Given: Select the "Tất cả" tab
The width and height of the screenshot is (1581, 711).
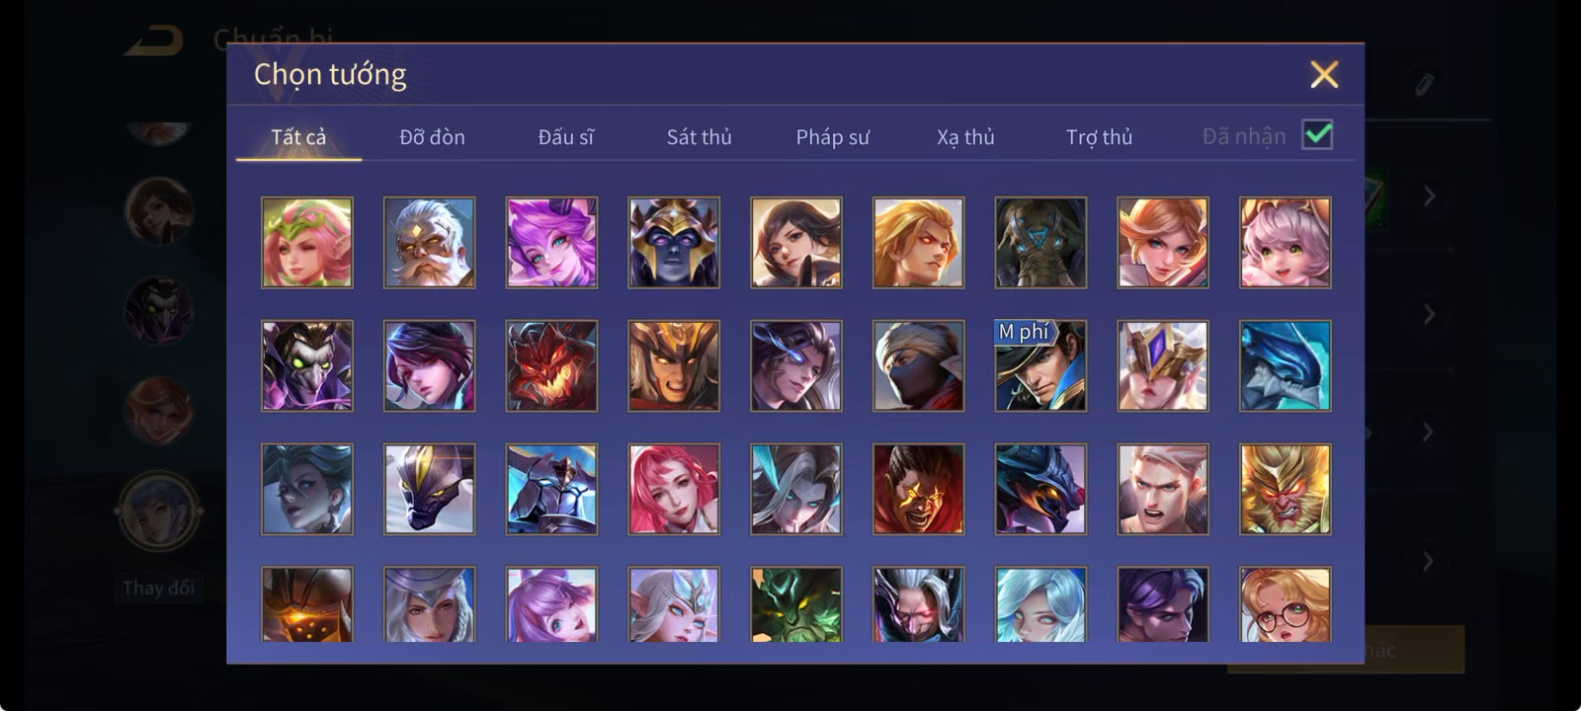Looking at the screenshot, I should (x=298, y=137).
